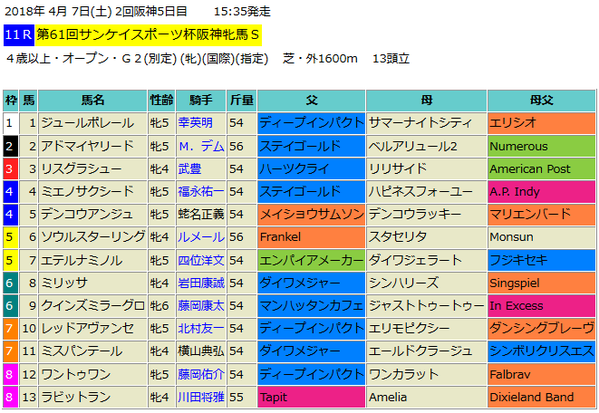Select horse name ラビットラン
Screen dimensions: 599x413
[76, 397]
